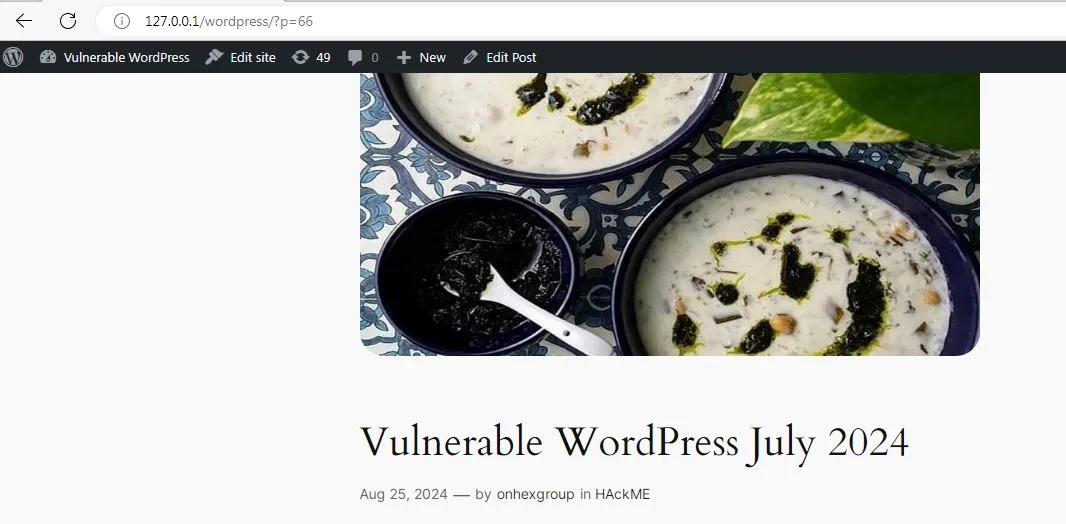Click the dashboard gauge icon
This screenshot has width=1066, height=524.
48,57
